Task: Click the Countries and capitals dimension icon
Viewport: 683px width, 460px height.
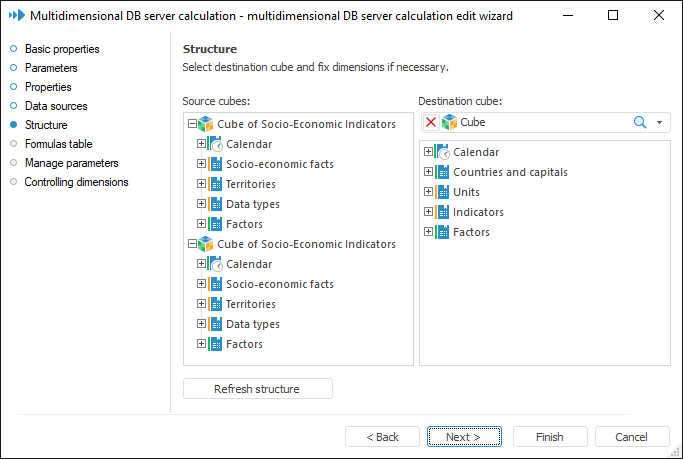Action: (443, 172)
